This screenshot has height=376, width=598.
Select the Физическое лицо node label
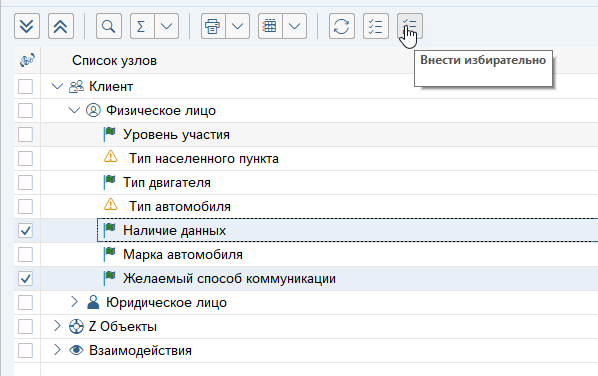pyautogui.click(x=161, y=111)
